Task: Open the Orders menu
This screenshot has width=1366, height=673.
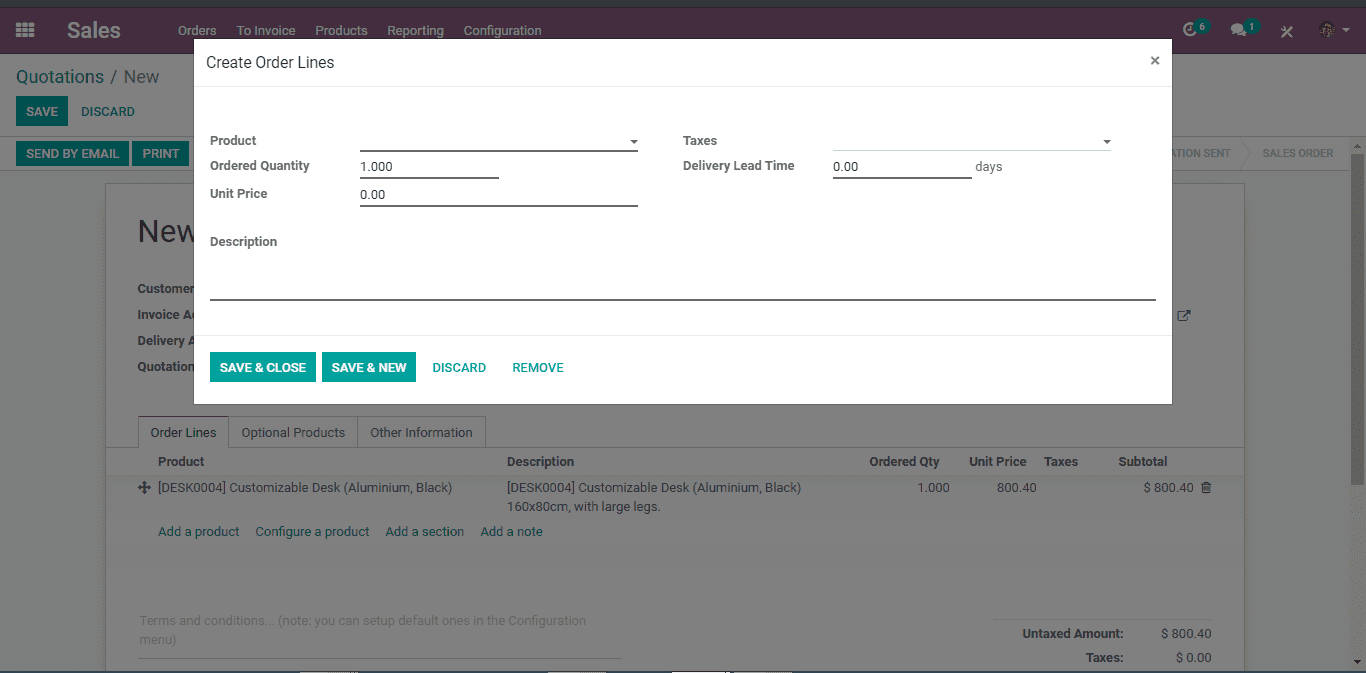Action: 197,31
